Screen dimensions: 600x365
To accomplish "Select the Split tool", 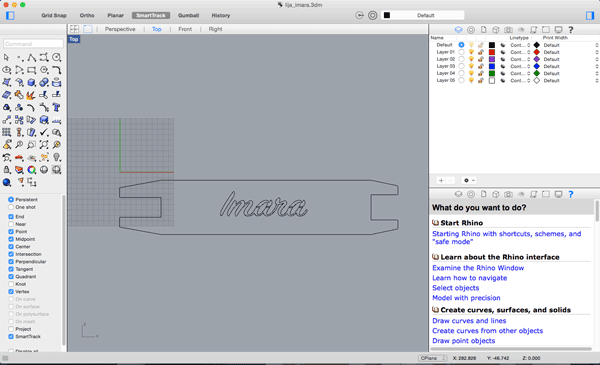I will pyautogui.click(x=56, y=95).
